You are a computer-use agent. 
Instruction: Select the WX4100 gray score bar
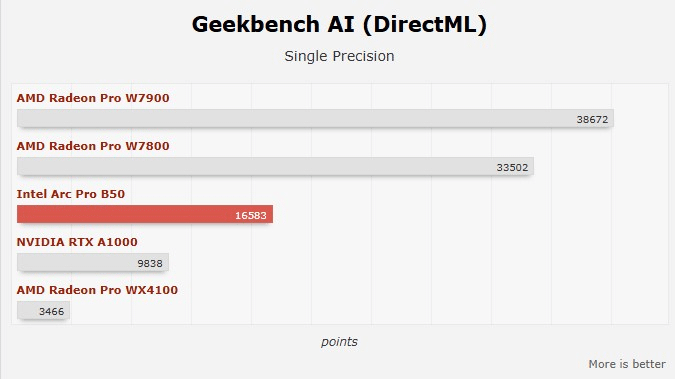[43, 311]
